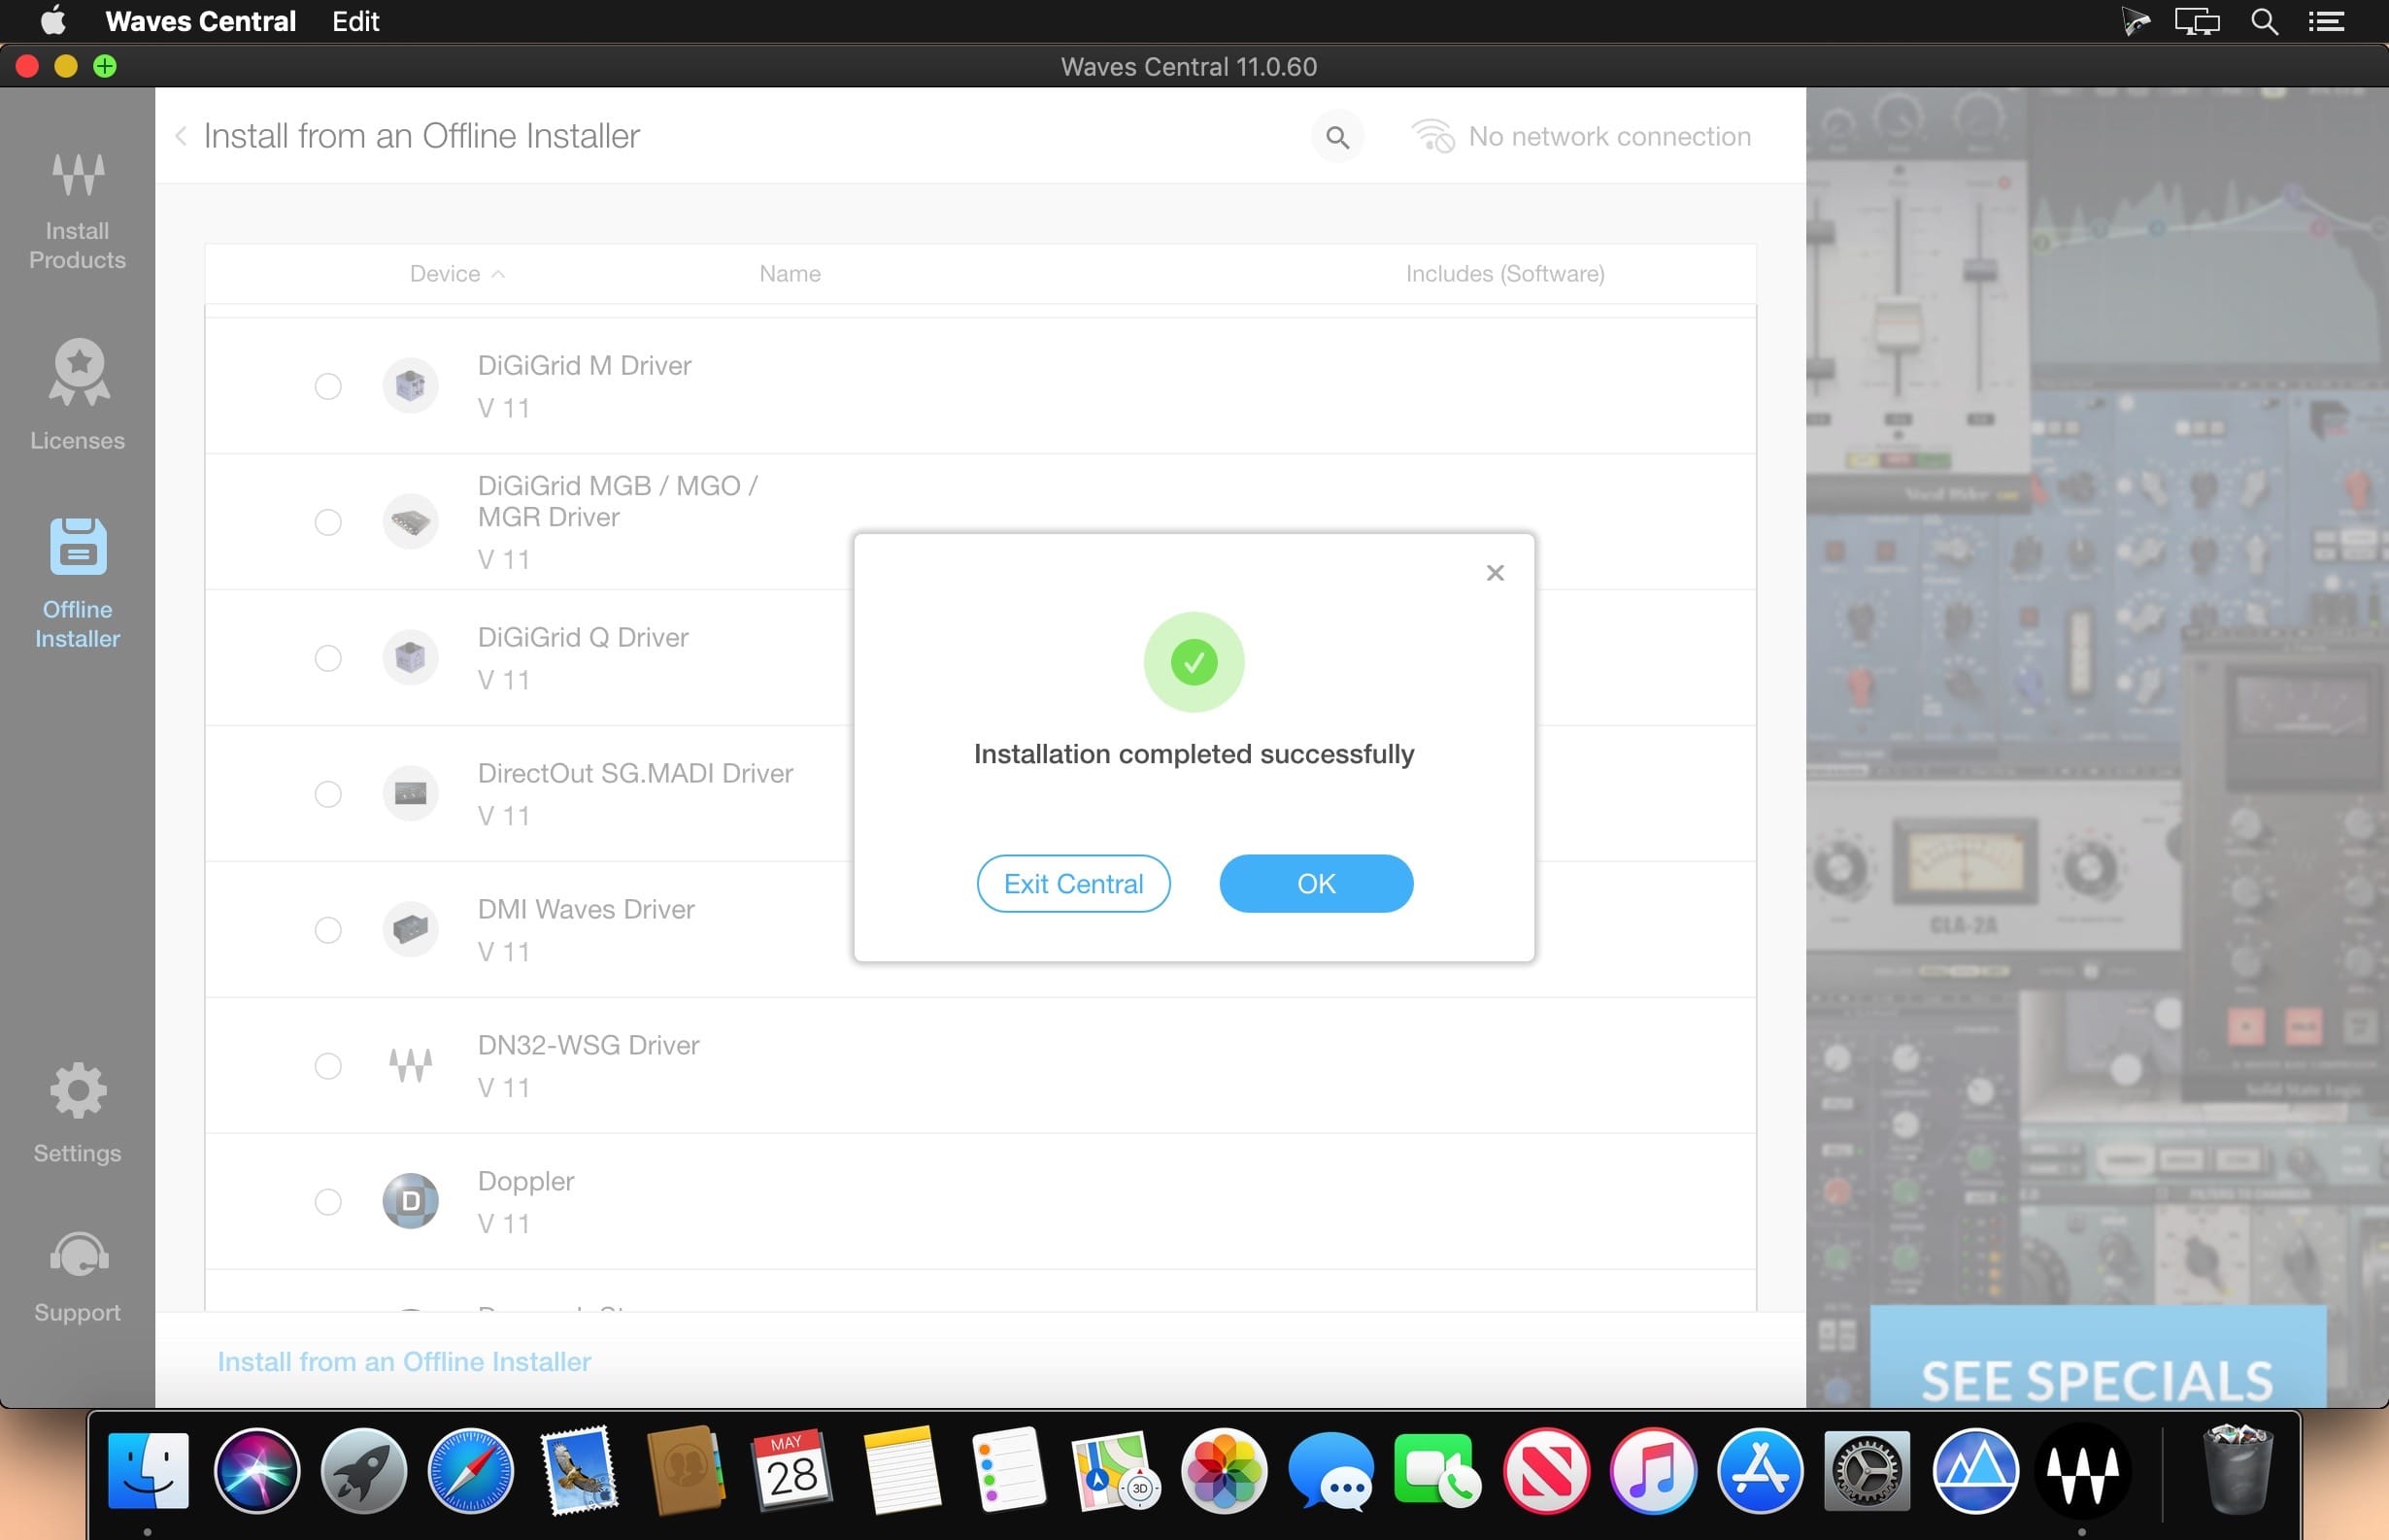Image resolution: width=2389 pixels, height=1540 pixels.
Task: Open the Edit menu
Action: coord(355,21)
